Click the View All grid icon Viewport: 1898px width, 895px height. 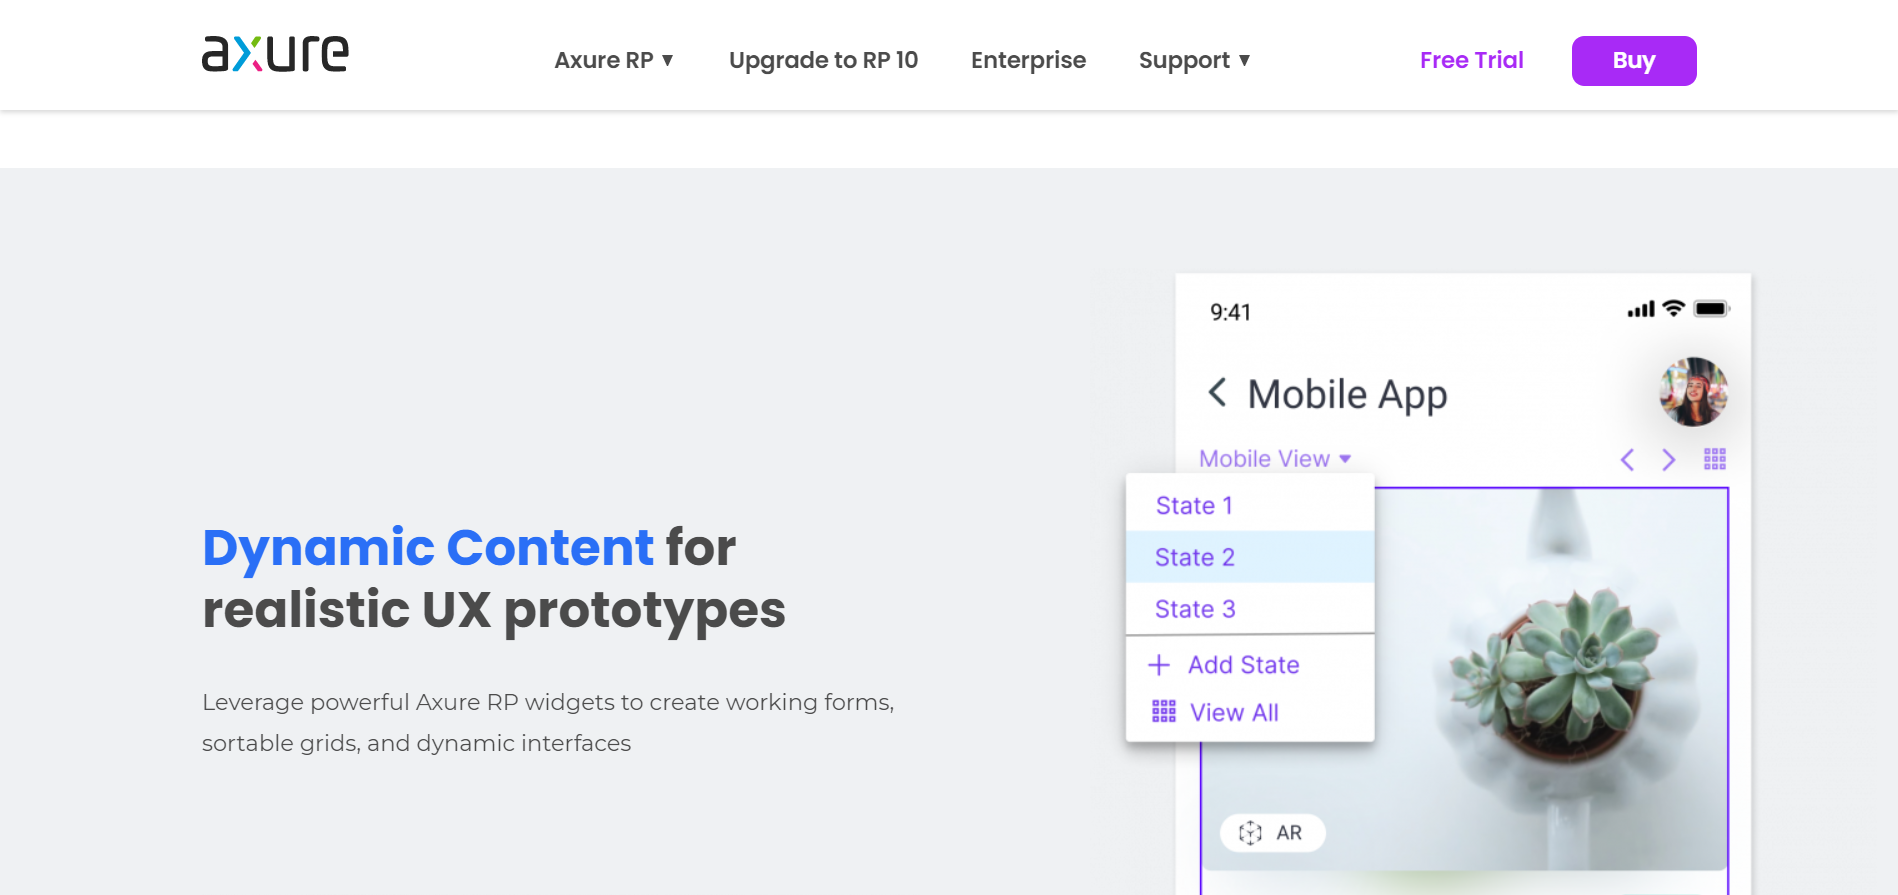coord(1164,712)
